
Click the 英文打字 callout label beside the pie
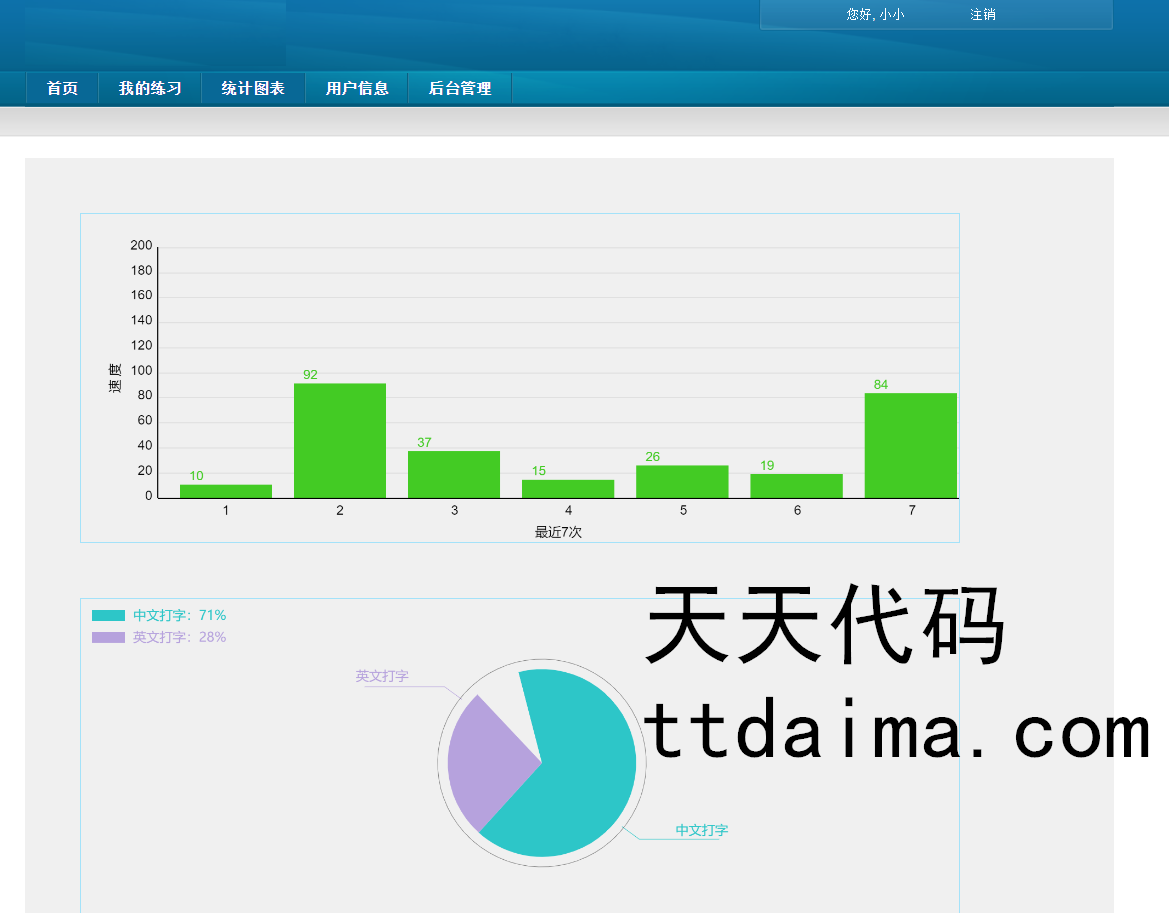click(x=382, y=677)
